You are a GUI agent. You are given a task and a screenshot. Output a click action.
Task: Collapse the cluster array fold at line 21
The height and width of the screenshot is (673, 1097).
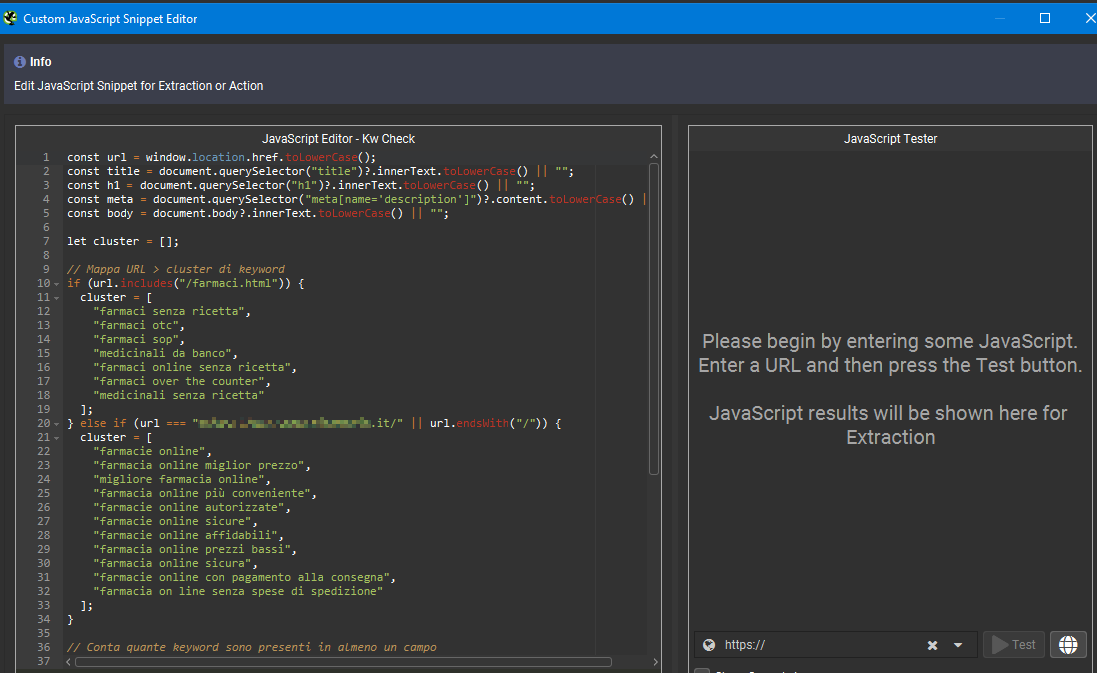coord(57,438)
